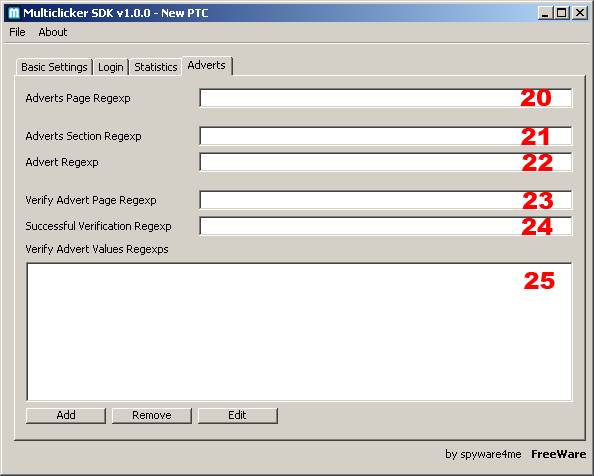Open the File menu
This screenshot has height=476, width=594.
click(x=17, y=32)
